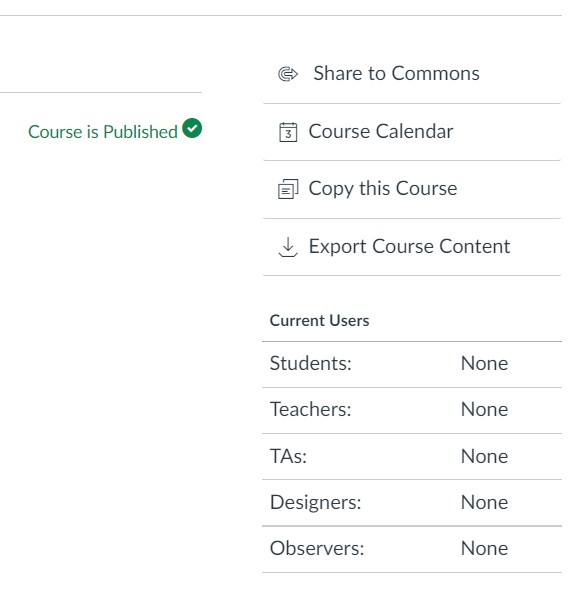Click the Designers count value None
Image resolution: width=570 pixels, height=615 pixels.
point(484,502)
